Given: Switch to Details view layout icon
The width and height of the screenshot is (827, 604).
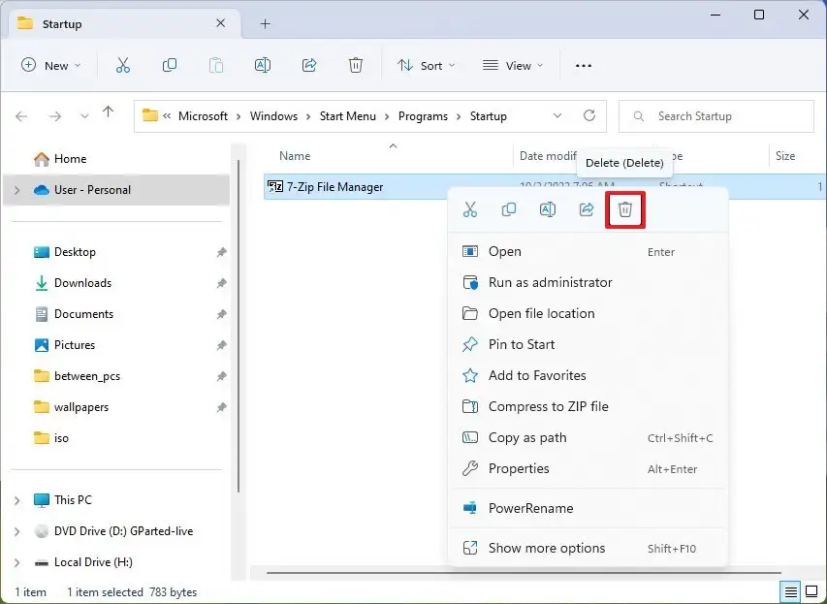Looking at the screenshot, I should click(x=791, y=592).
